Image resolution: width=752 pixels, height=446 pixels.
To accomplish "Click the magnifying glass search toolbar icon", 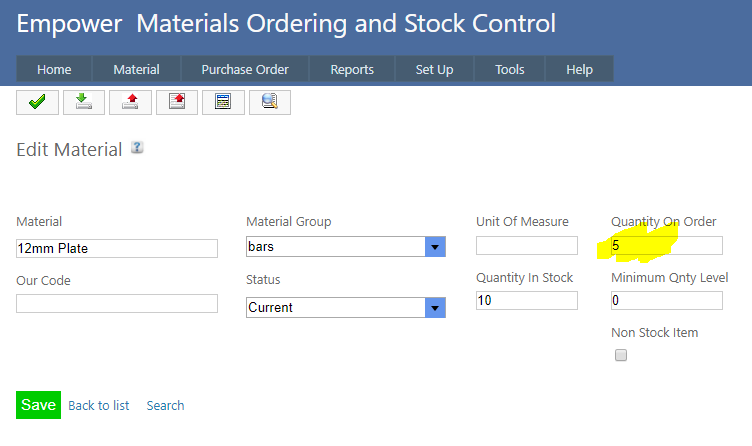I will pos(269,102).
